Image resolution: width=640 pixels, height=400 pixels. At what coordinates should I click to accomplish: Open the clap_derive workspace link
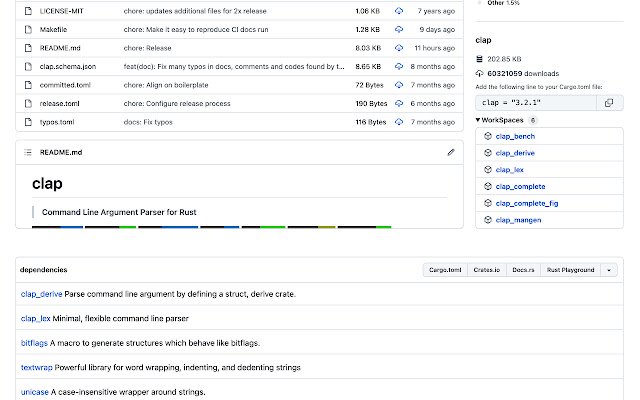click(x=515, y=153)
